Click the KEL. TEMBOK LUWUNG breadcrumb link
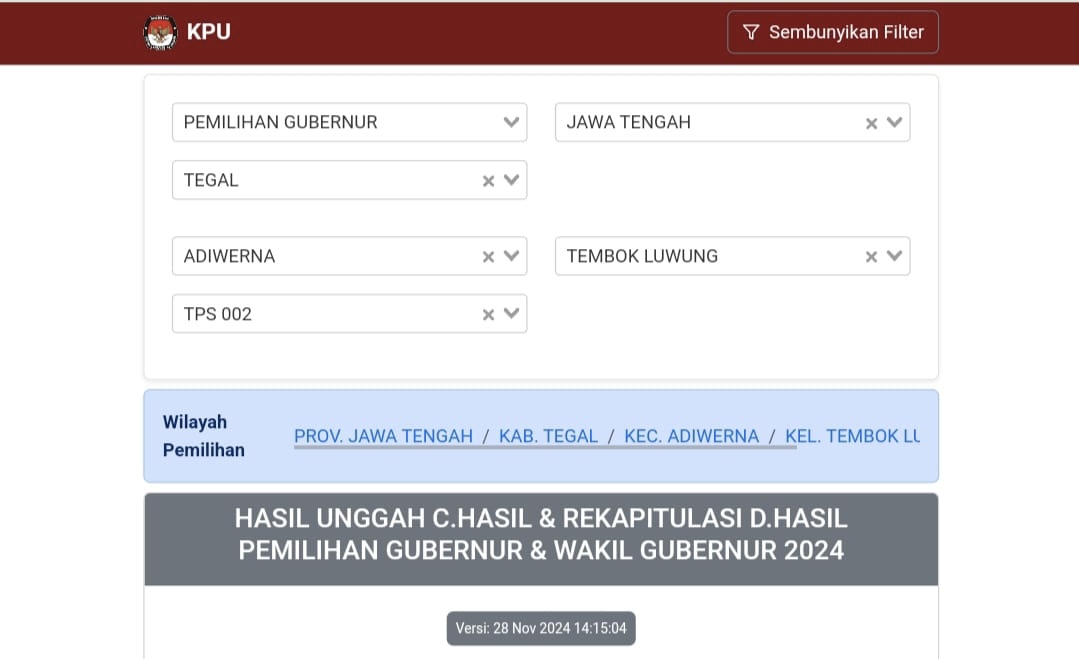 852,436
